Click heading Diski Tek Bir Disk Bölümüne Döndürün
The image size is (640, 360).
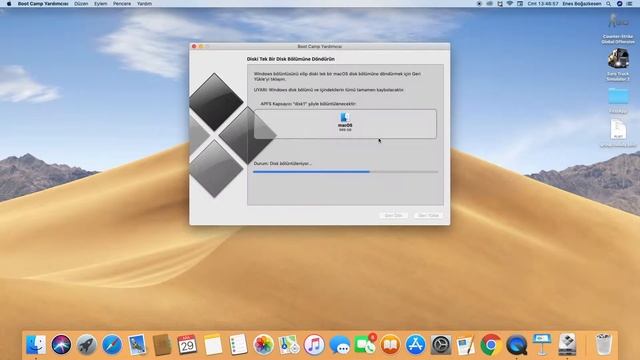pos(291,59)
